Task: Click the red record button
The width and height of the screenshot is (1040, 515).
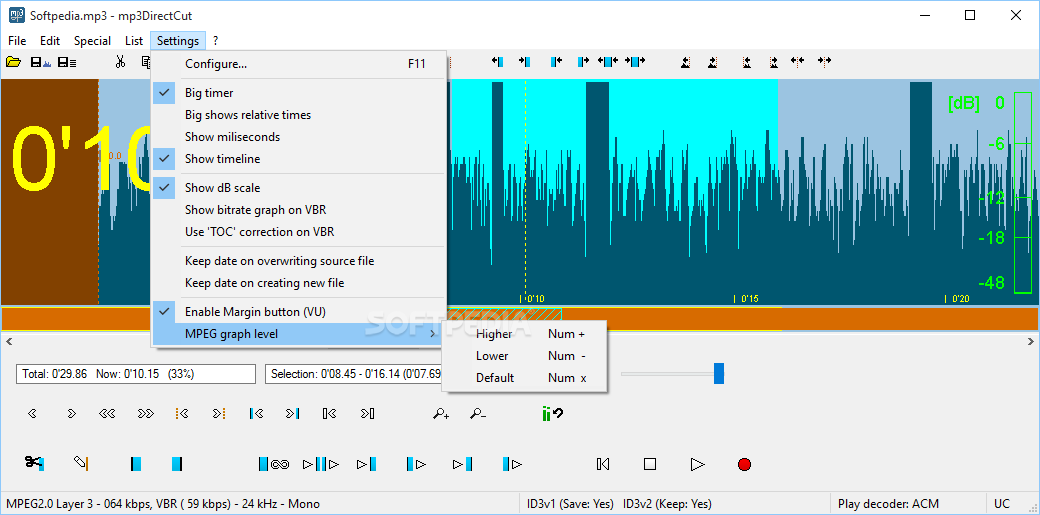Action: click(x=744, y=464)
